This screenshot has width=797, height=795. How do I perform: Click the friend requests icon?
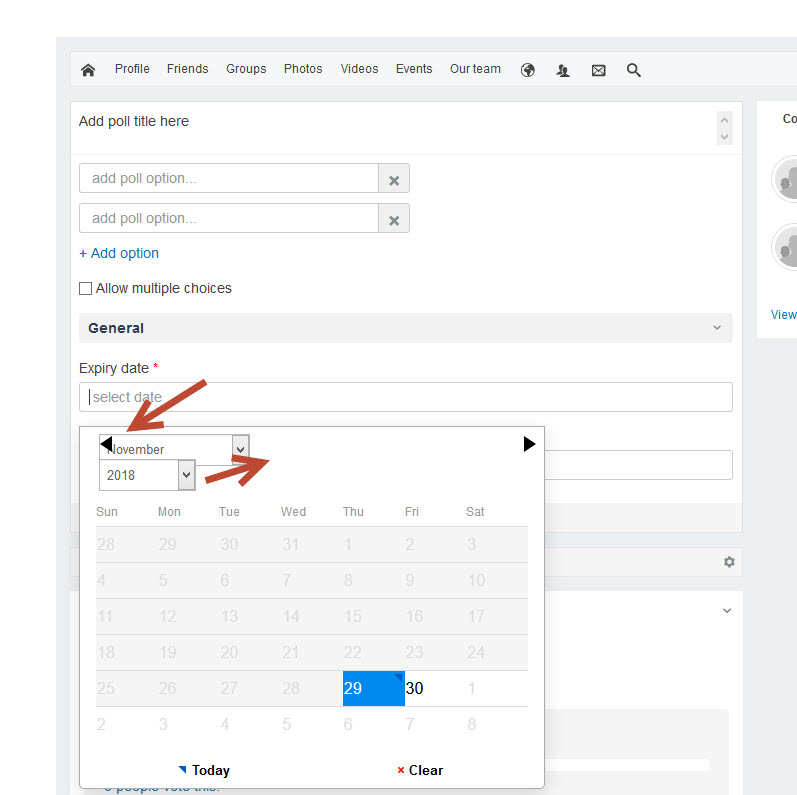[x=563, y=70]
